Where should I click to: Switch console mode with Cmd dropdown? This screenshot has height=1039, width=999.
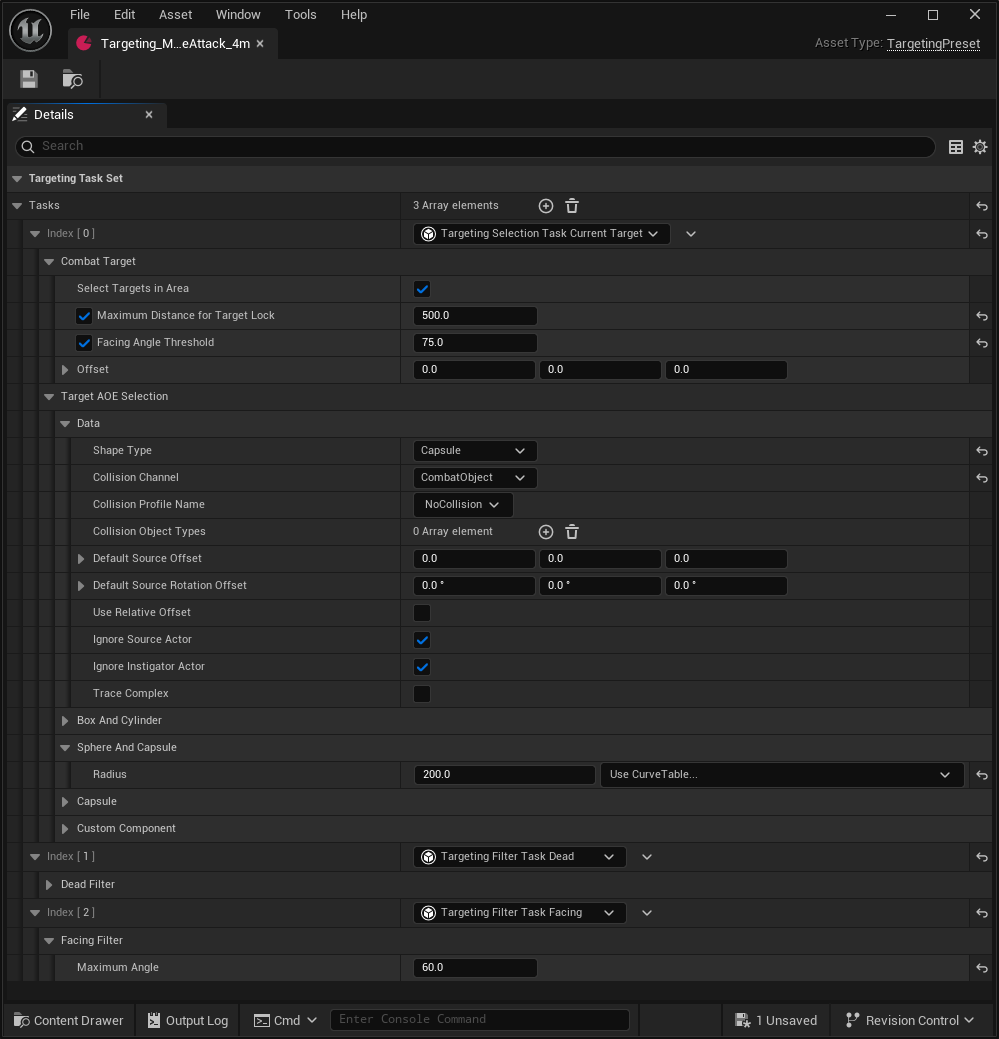click(286, 1020)
